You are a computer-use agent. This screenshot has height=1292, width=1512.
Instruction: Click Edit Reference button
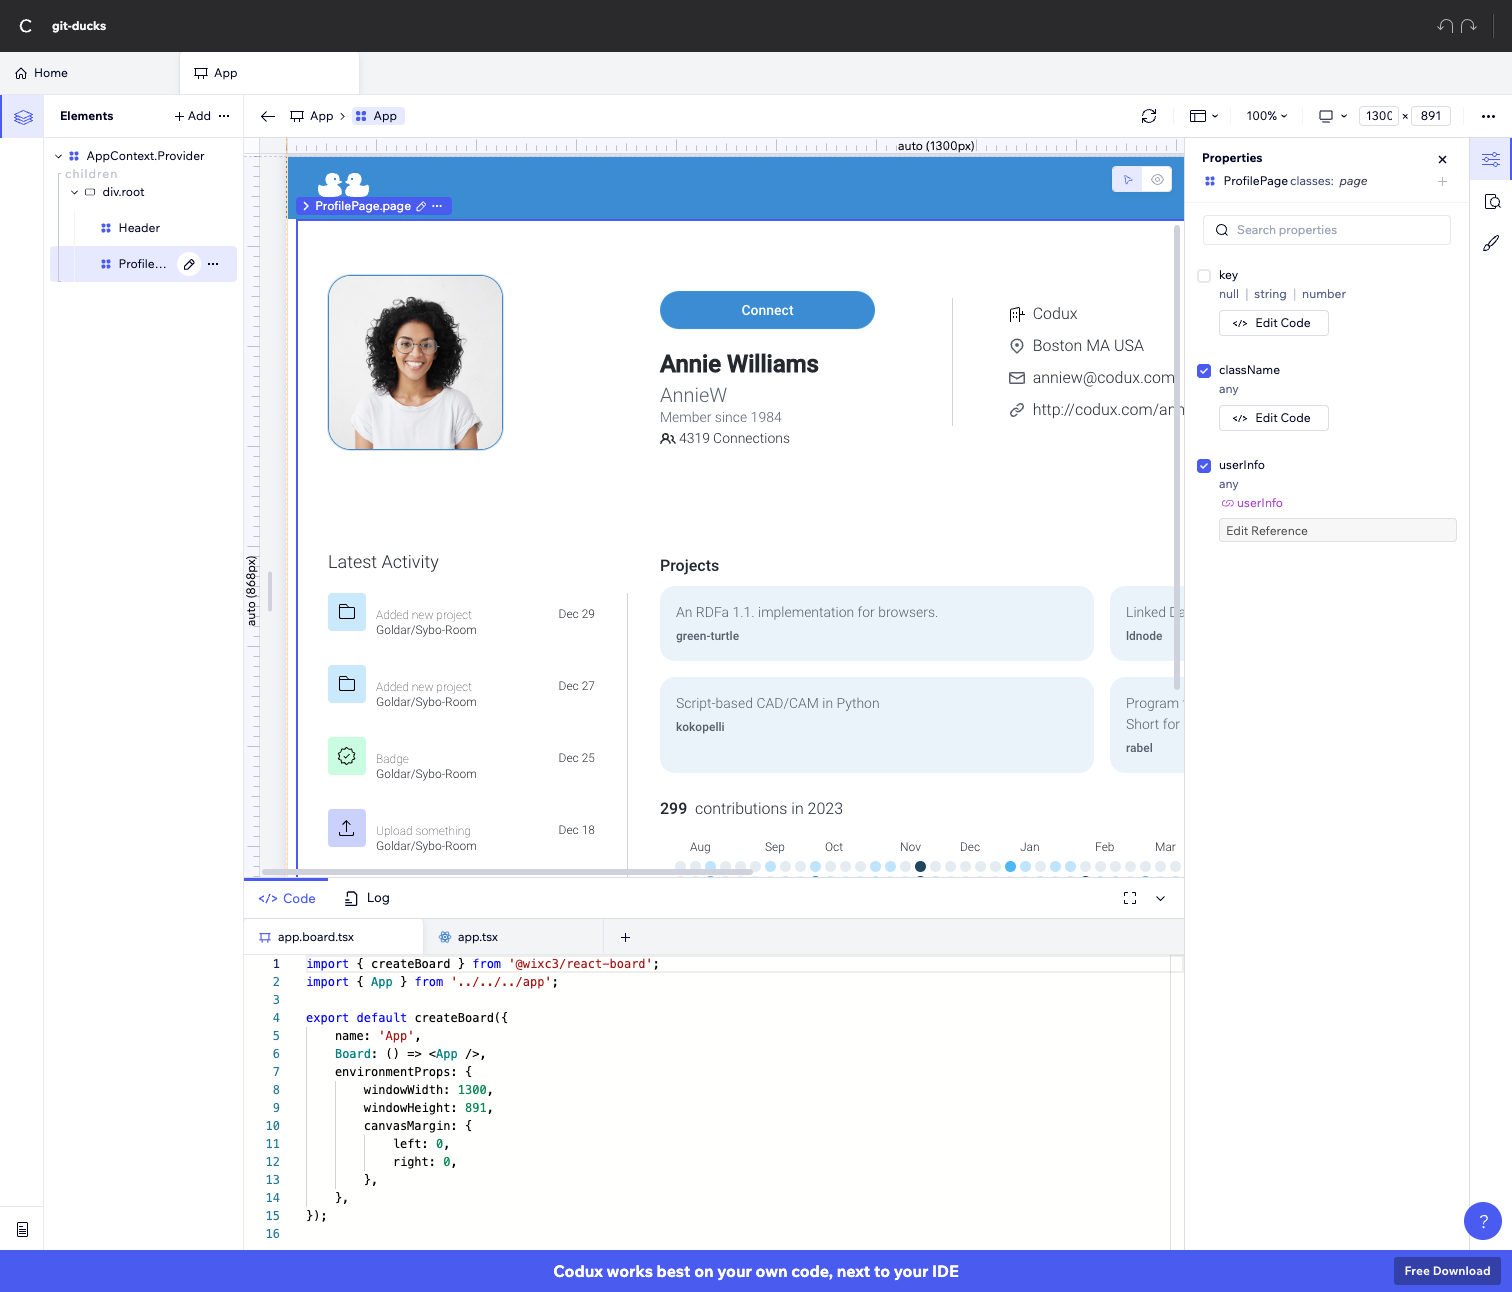1337,530
